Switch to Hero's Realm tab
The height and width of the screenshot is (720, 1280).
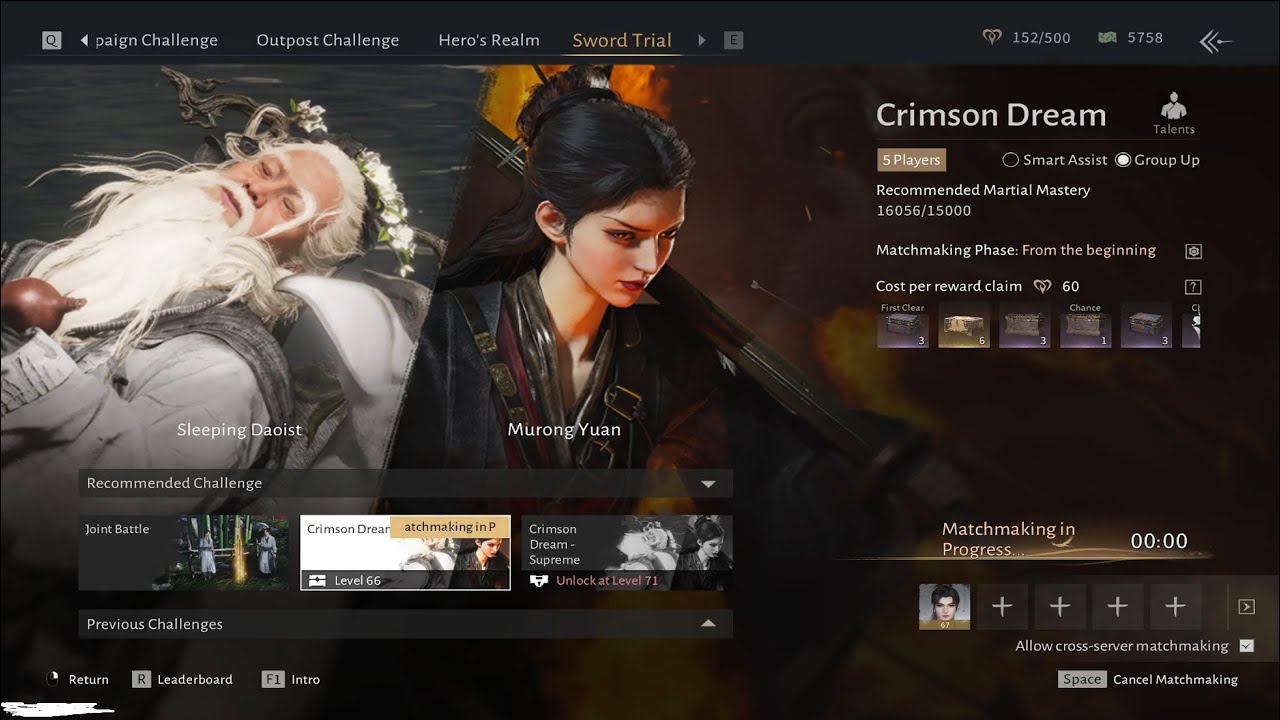click(x=489, y=40)
